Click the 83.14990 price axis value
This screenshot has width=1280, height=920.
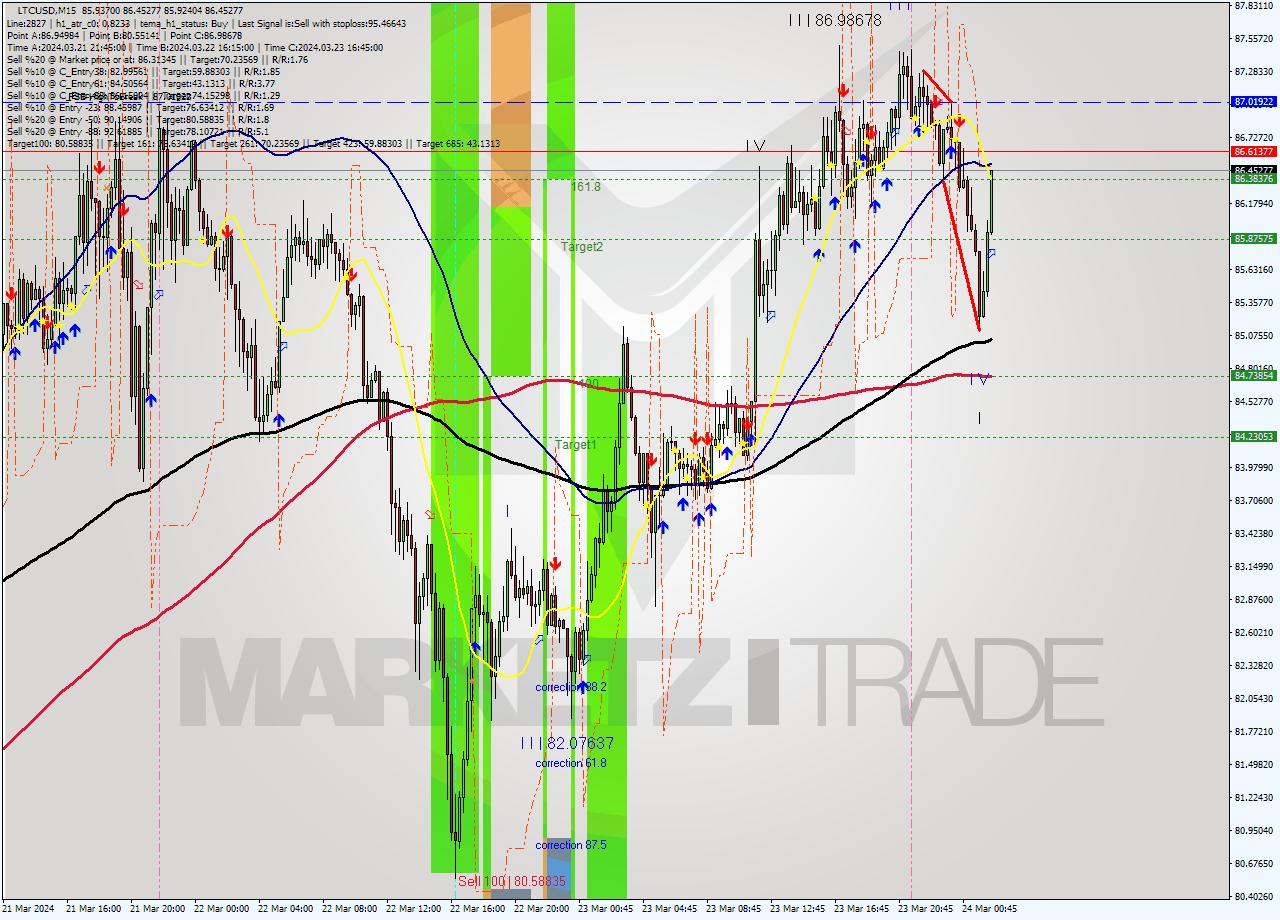coord(1254,567)
